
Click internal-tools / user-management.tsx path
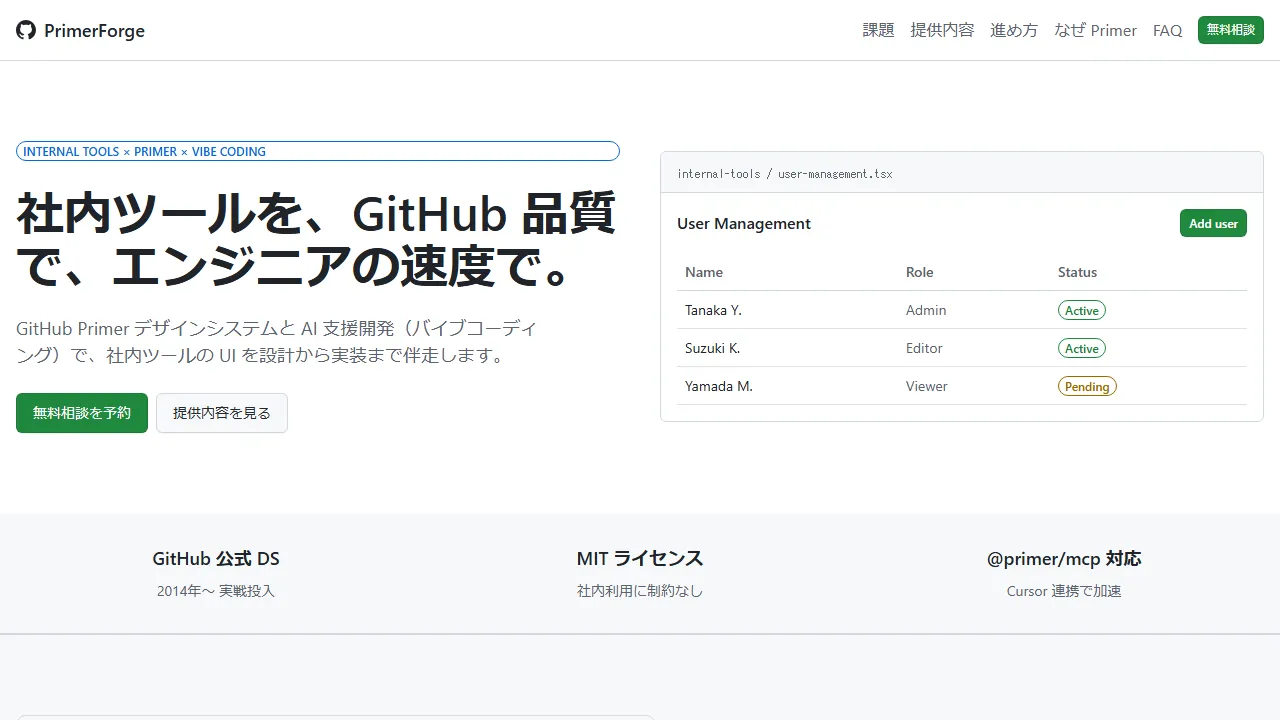click(x=785, y=174)
